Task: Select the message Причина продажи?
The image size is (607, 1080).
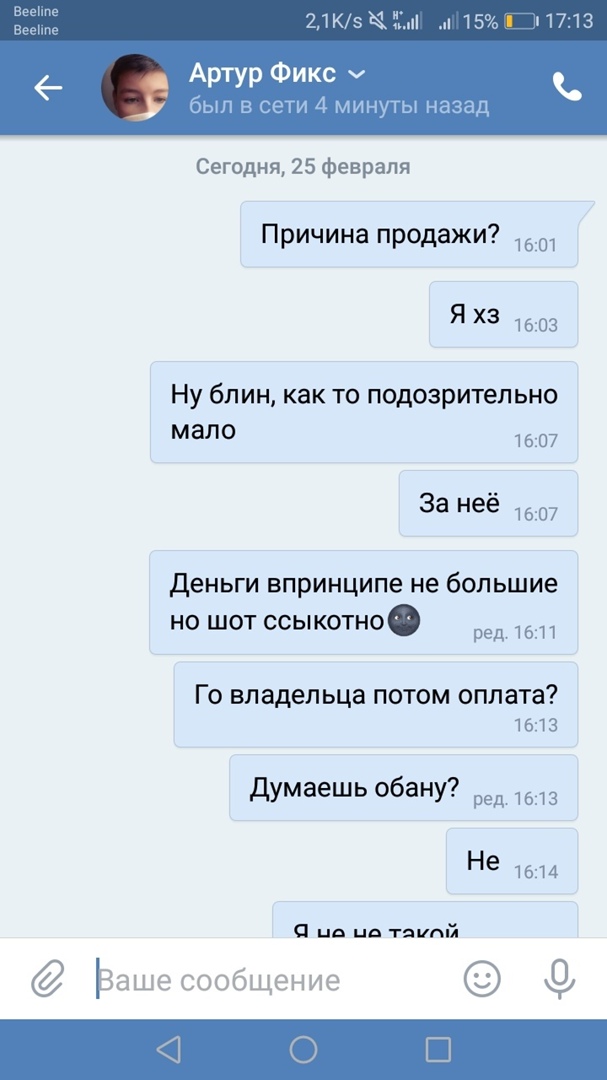Action: tap(409, 235)
